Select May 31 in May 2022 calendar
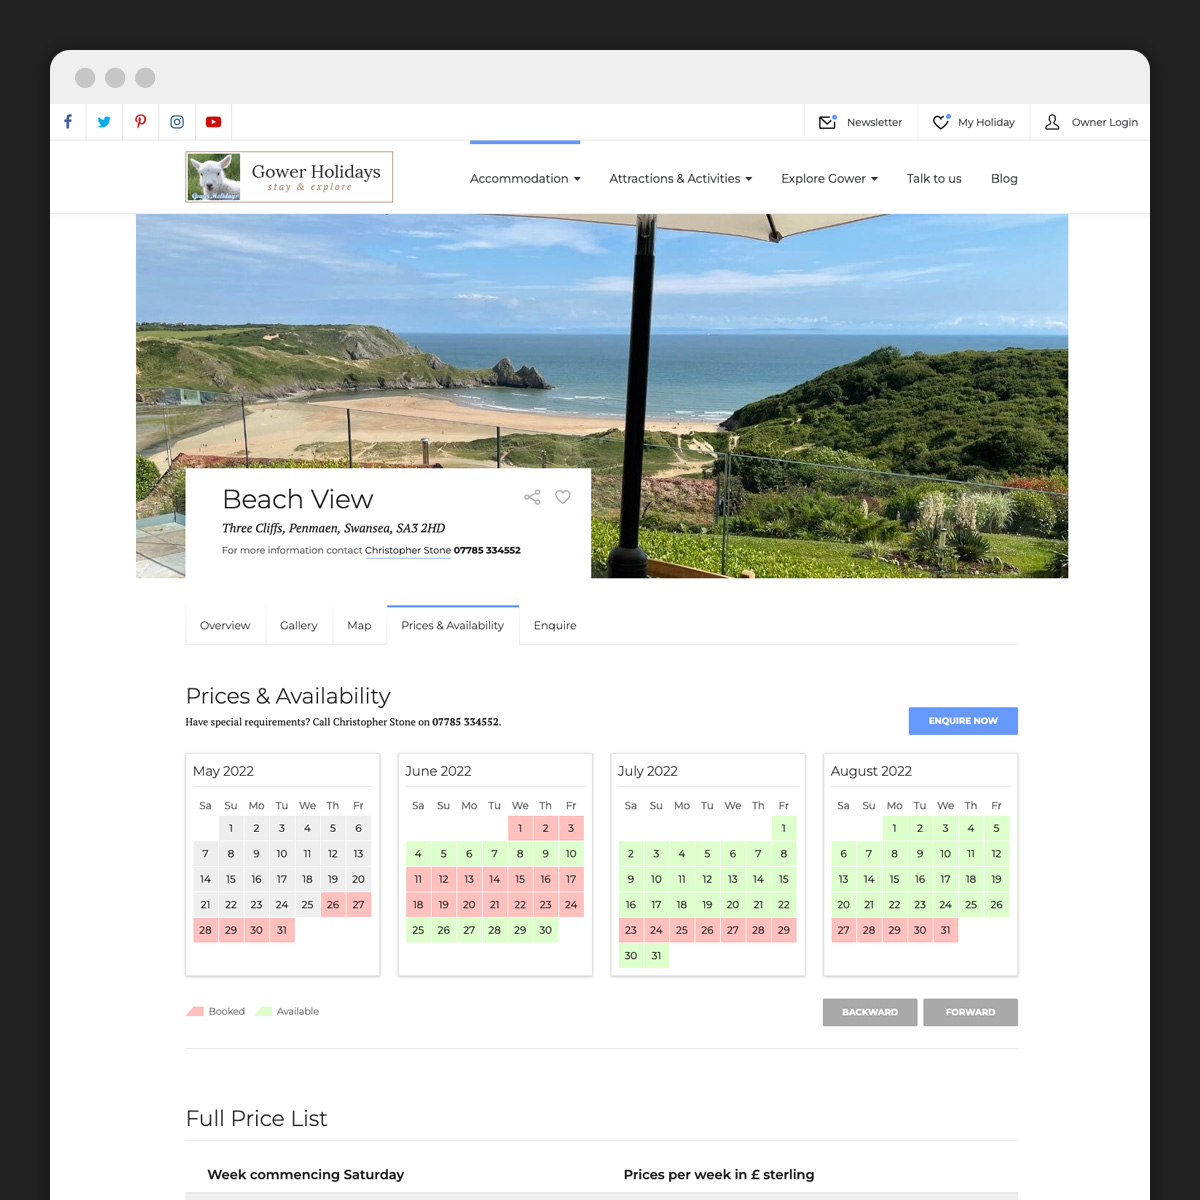The height and width of the screenshot is (1200, 1200). tap(282, 930)
